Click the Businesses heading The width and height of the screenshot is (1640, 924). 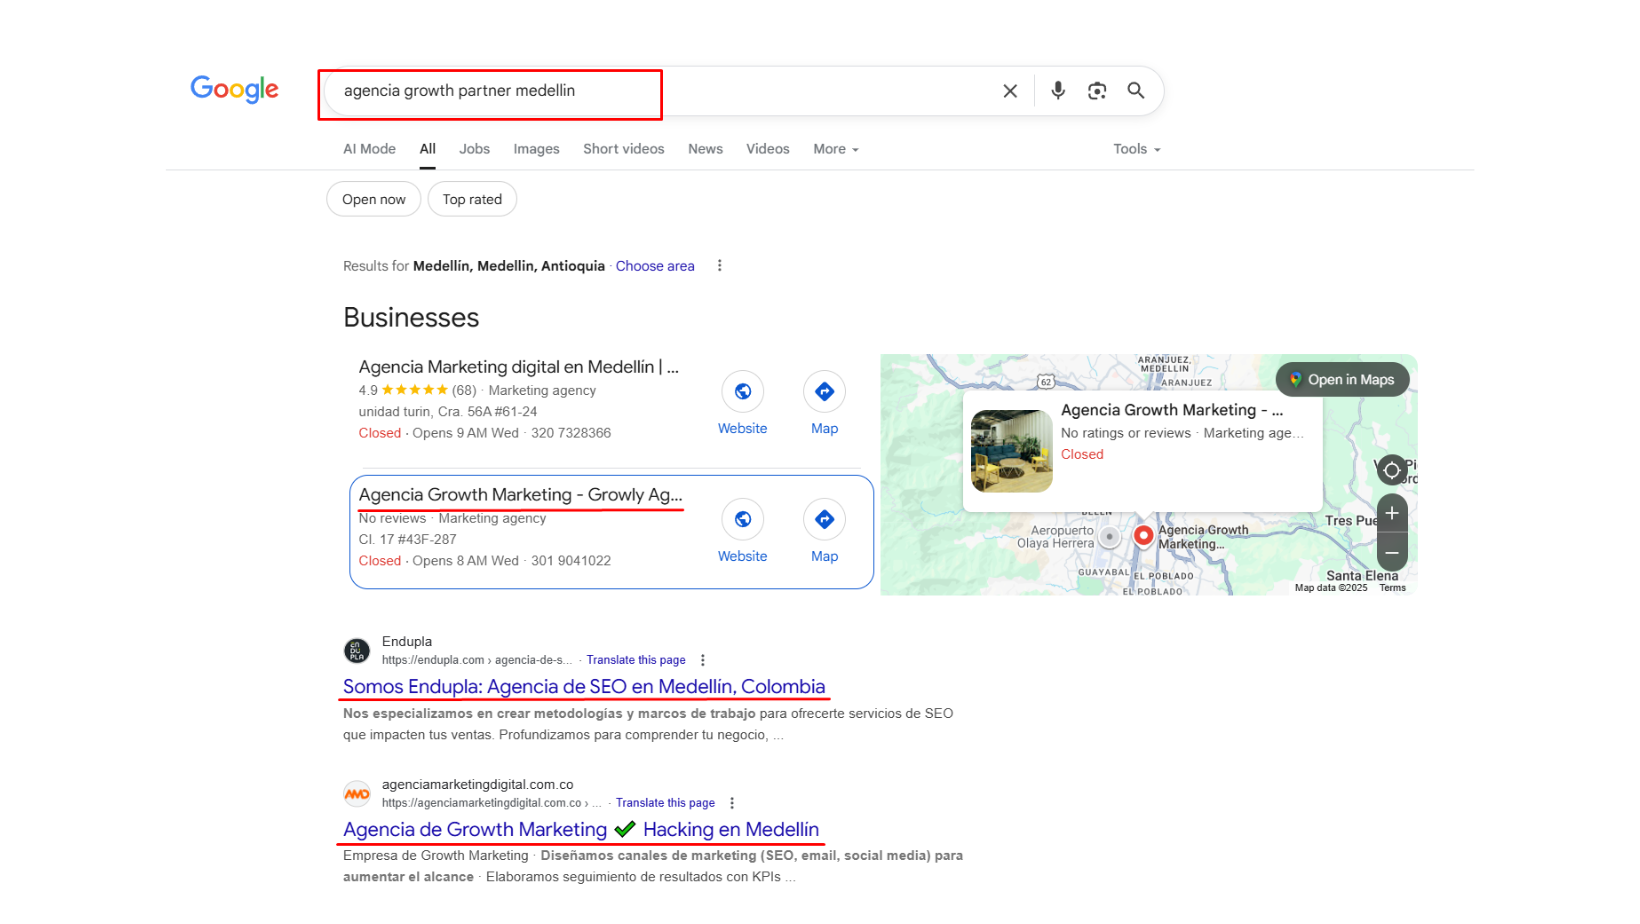pyautogui.click(x=411, y=318)
